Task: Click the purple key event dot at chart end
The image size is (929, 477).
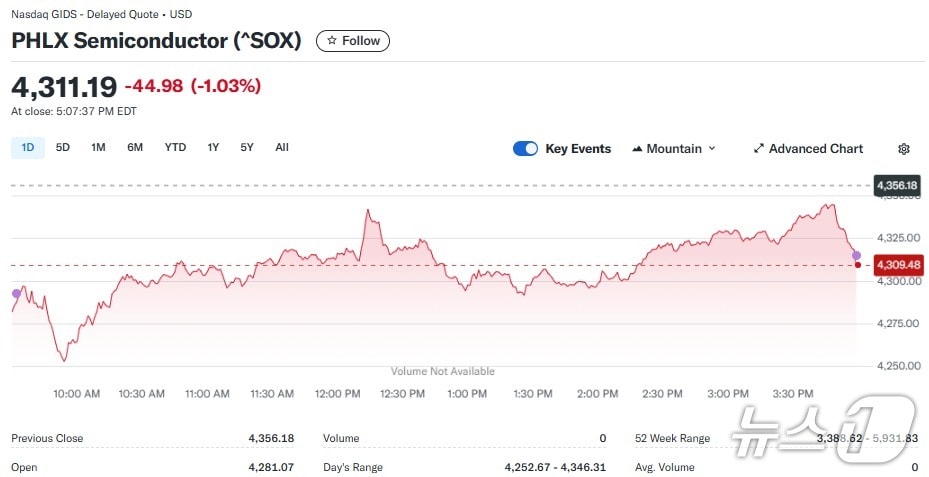Action: tap(856, 256)
